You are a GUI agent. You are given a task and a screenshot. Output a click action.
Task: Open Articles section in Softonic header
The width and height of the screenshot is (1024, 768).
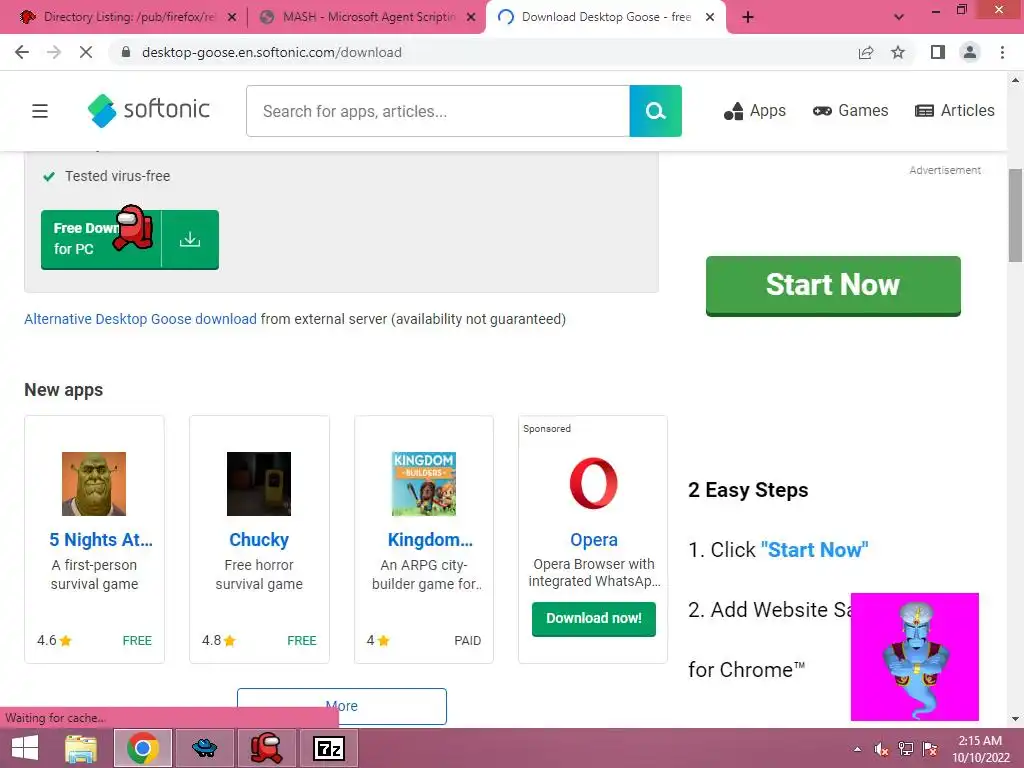coord(955,111)
